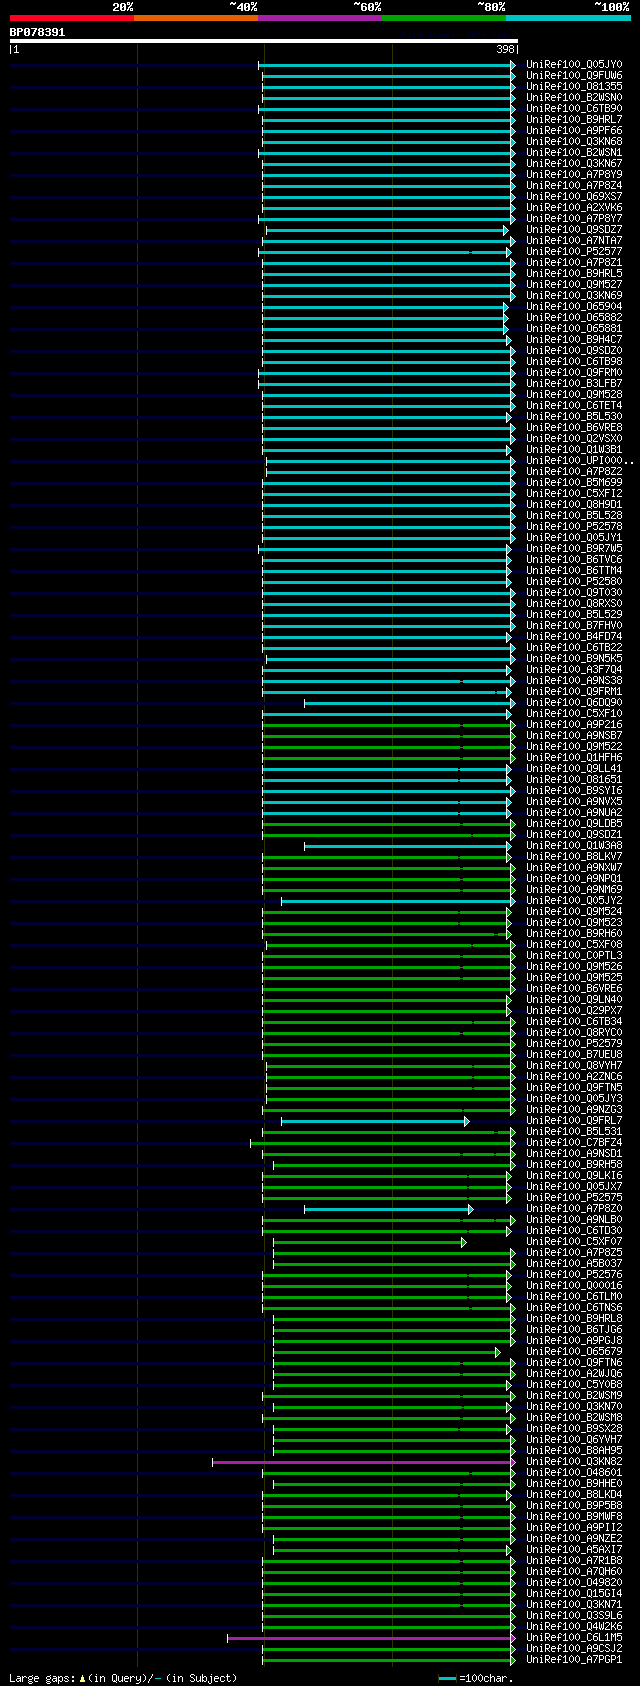The image size is (640, 1686).
Task: Select the UniRef100_Q8H9D1 label
Action: [x=574, y=505]
